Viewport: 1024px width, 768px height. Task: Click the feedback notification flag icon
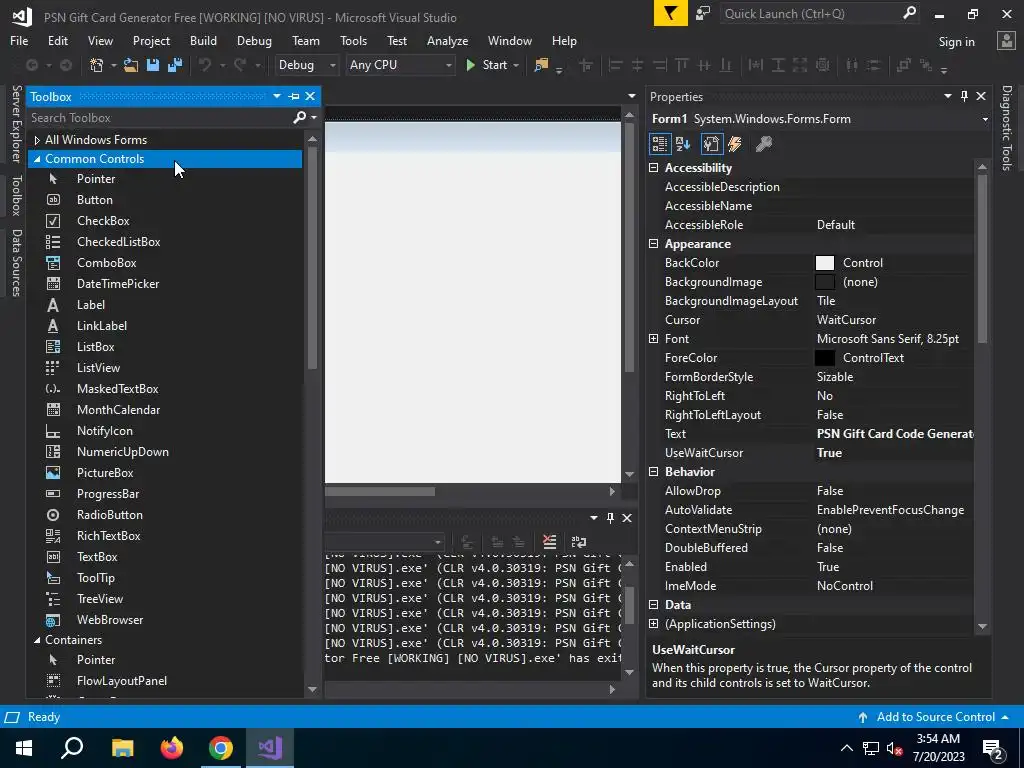click(670, 14)
